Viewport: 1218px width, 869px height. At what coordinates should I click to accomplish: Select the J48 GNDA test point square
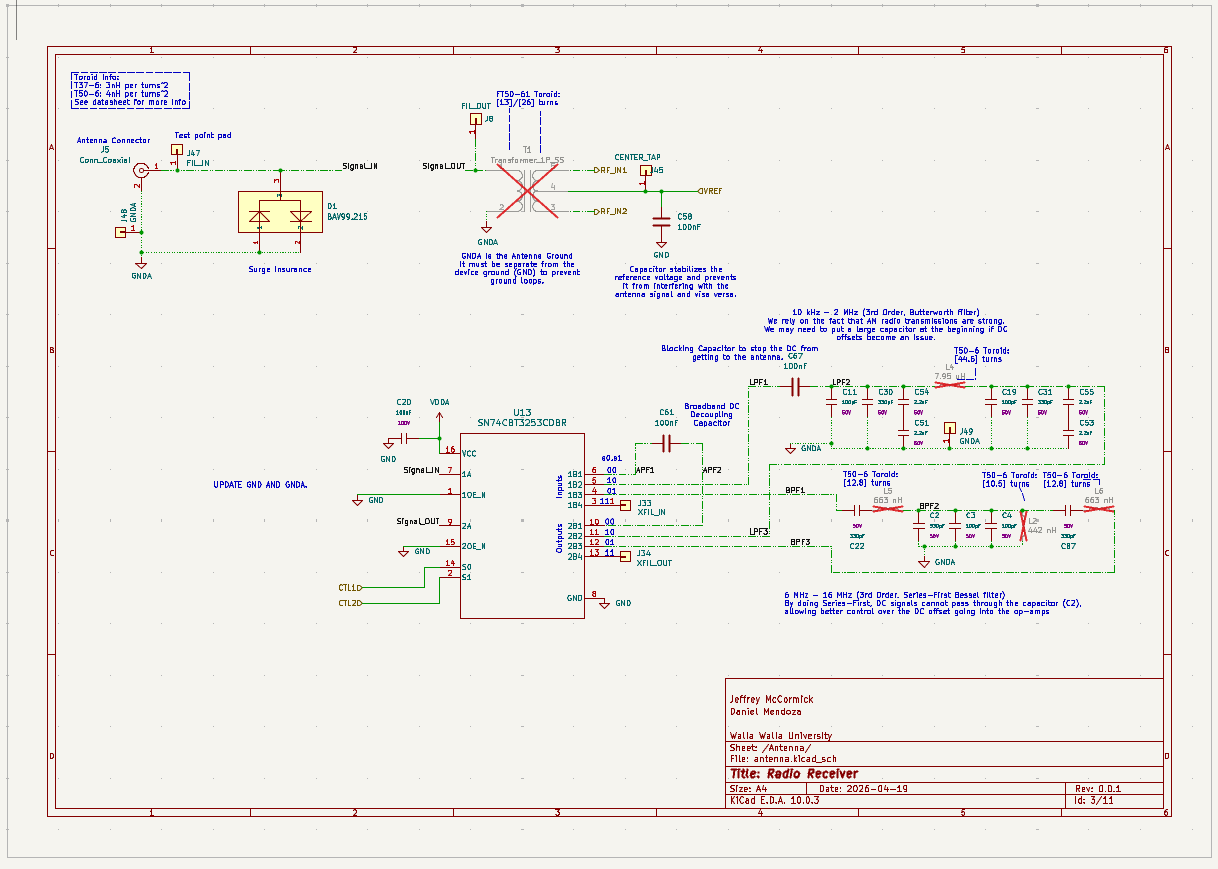pos(121,232)
